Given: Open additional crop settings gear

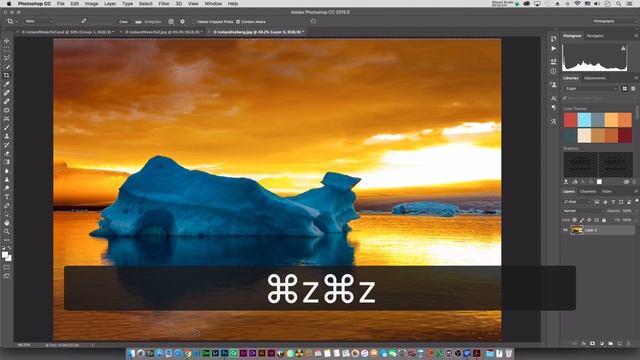Looking at the screenshot, I should coord(182,22).
